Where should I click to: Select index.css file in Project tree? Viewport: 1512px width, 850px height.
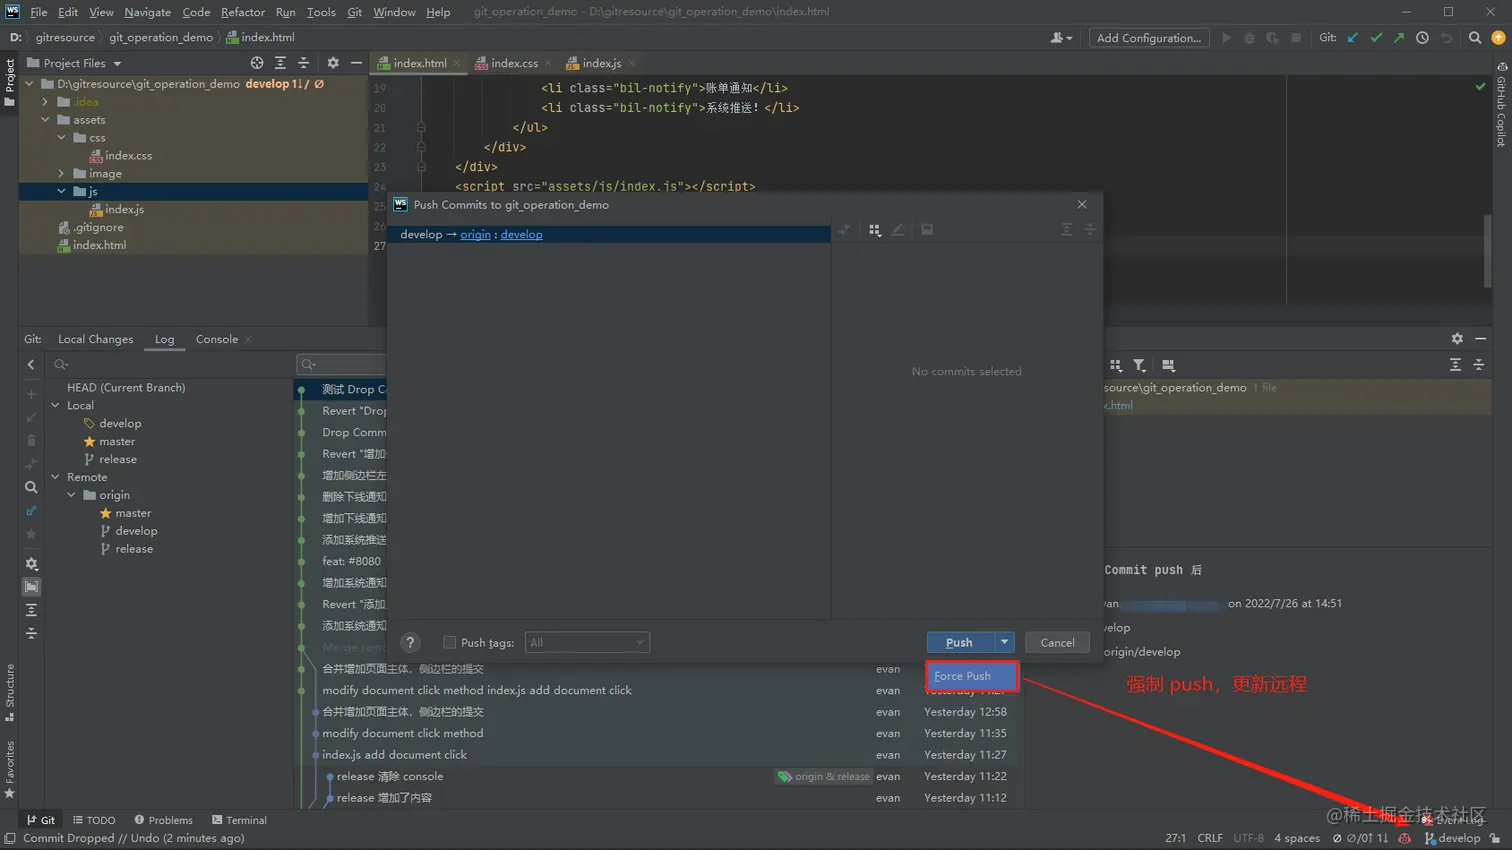click(129, 156)
